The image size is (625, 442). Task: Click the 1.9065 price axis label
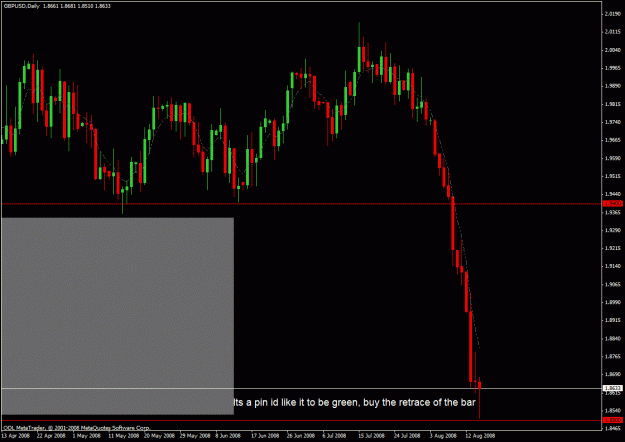pyautogui.click(x=611, y=285)
